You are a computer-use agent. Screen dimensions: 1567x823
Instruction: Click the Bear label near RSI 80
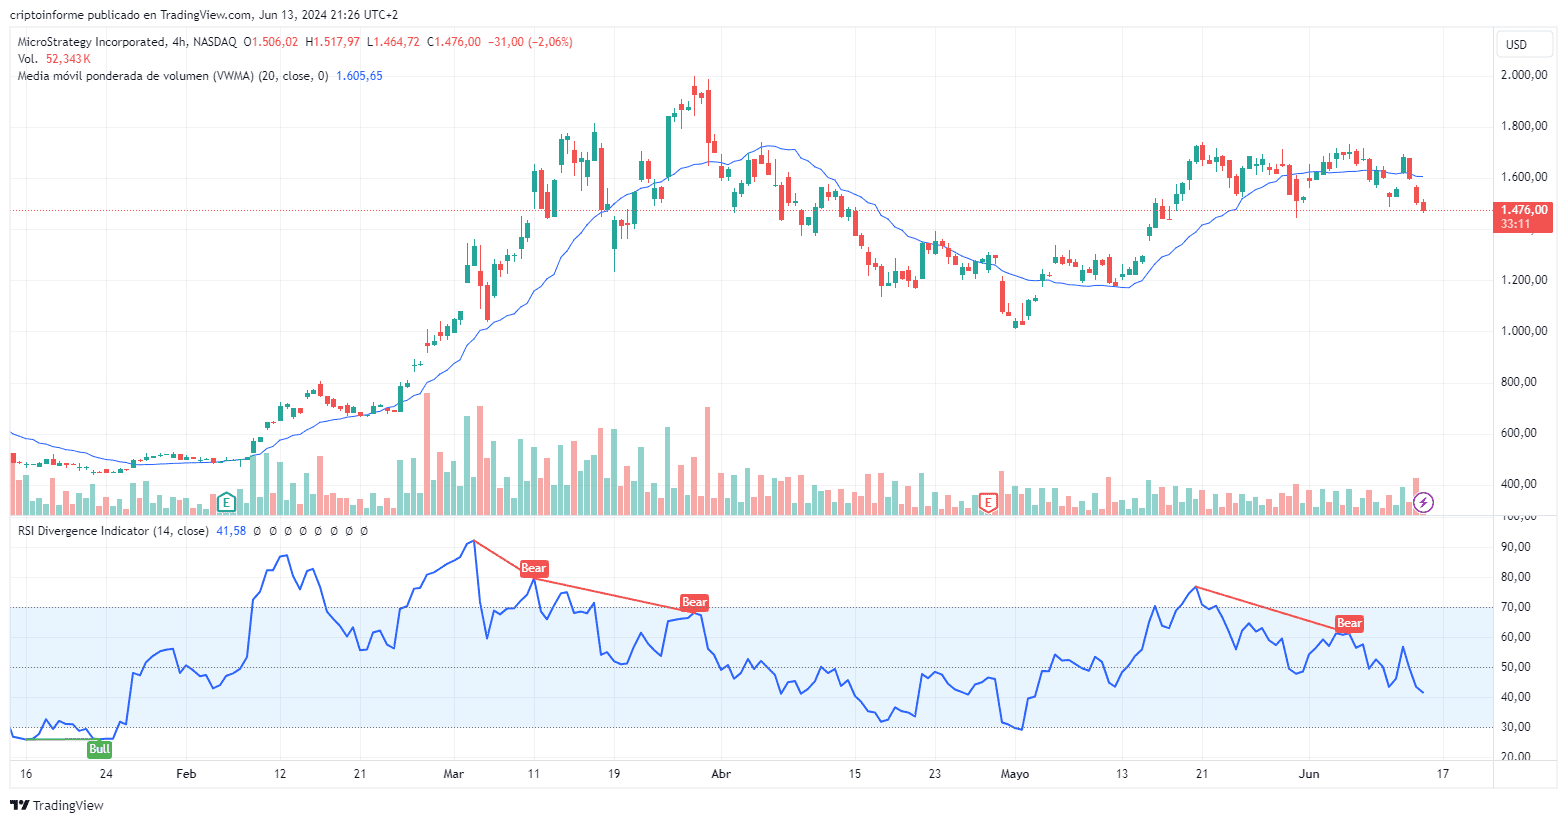point(534,568)
